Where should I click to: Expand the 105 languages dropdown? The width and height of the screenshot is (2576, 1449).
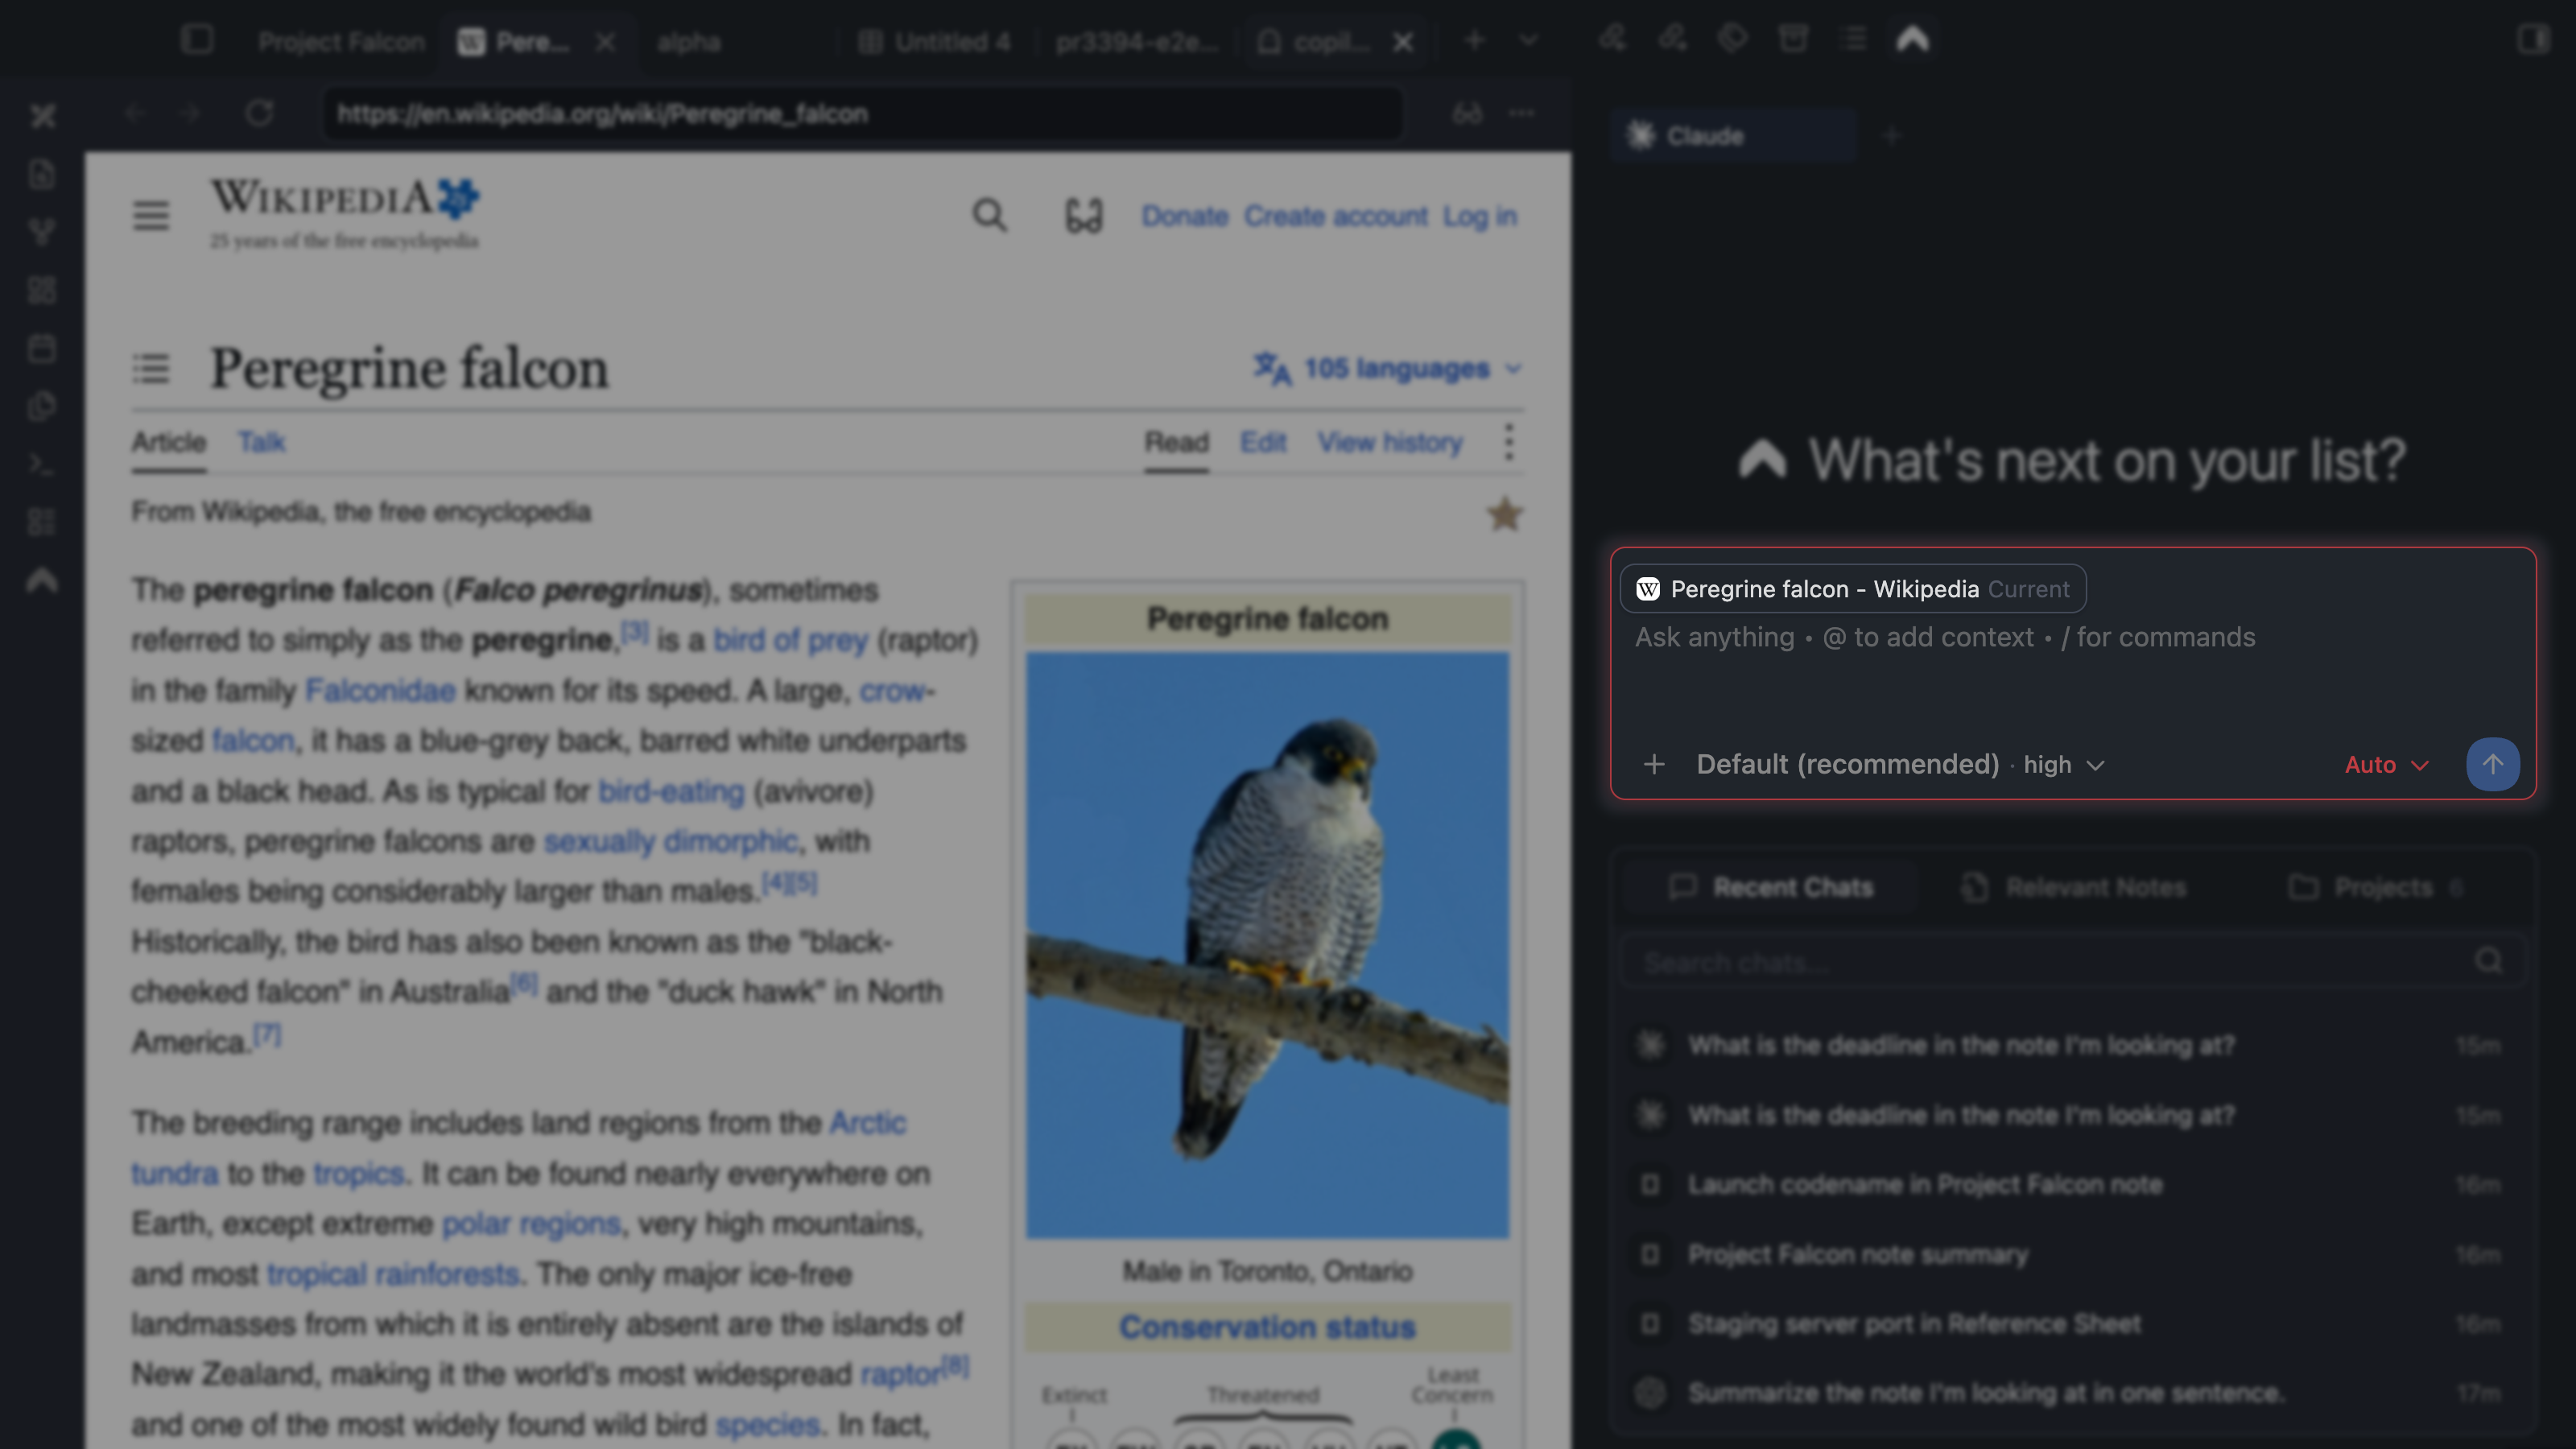point(1388,368)
